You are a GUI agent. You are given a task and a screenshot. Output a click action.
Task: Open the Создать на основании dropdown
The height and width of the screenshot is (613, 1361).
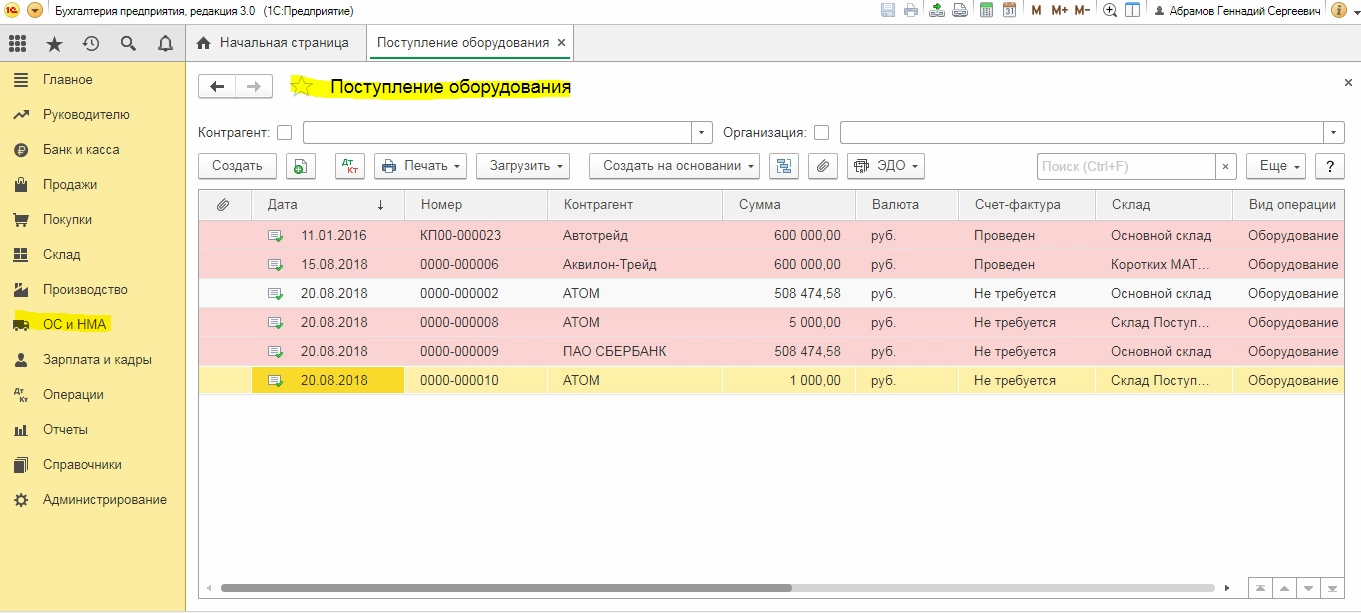(674, 166)
